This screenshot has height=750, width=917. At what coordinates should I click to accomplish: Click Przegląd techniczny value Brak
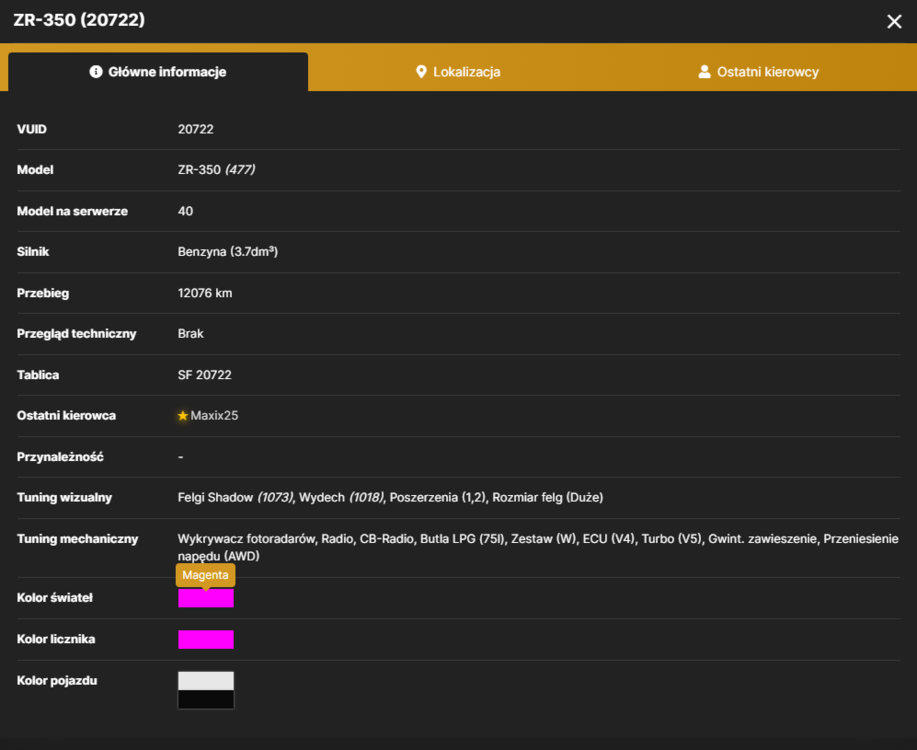tap(191, 333)
